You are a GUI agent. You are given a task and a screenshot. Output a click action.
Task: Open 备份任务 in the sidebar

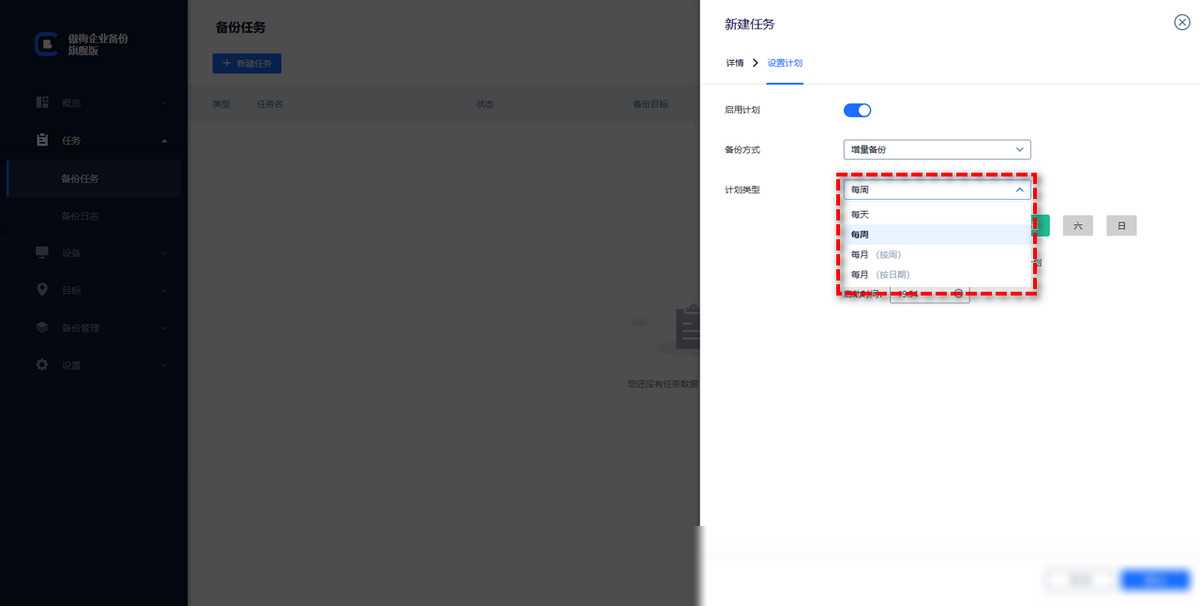pos(94,179)
